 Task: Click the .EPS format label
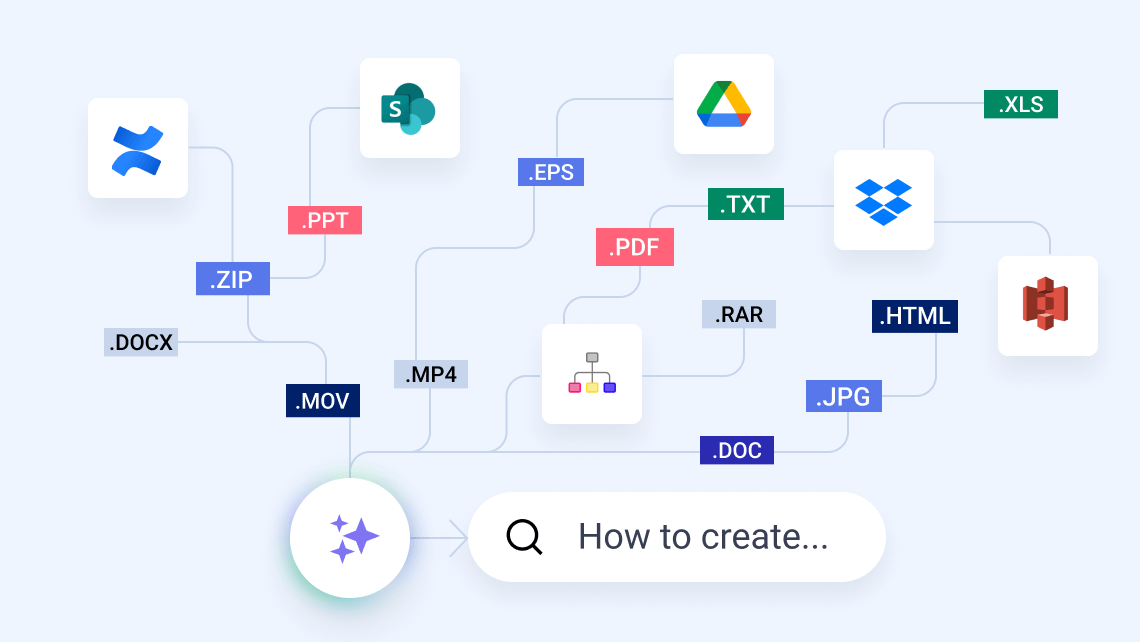click(x=550, y=172)
